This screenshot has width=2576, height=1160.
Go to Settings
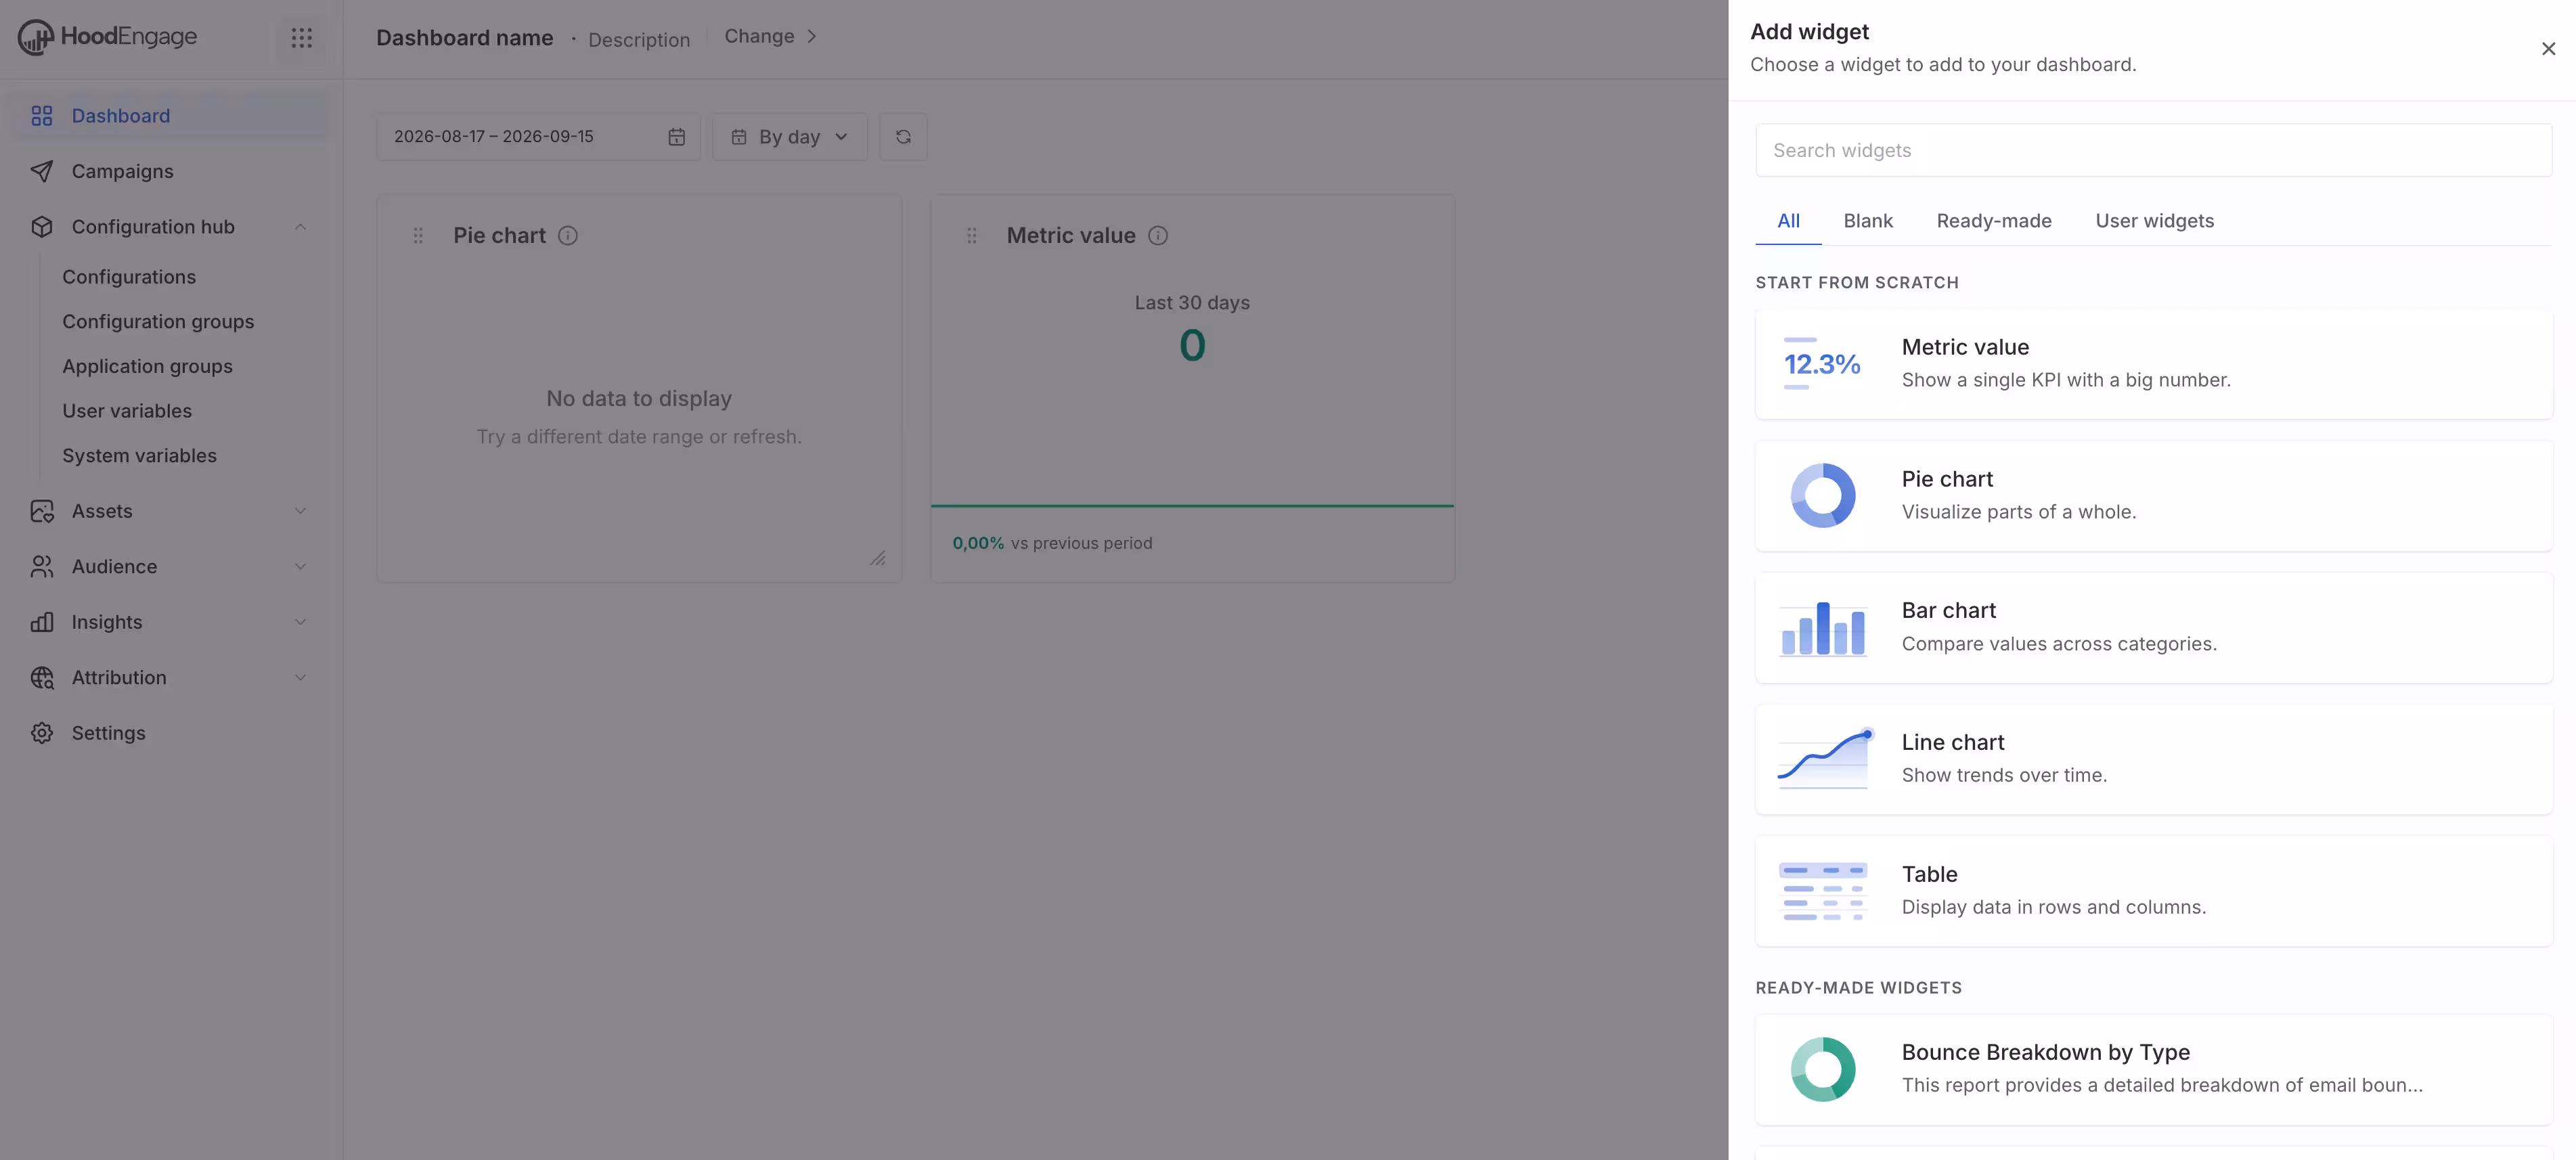170,733
